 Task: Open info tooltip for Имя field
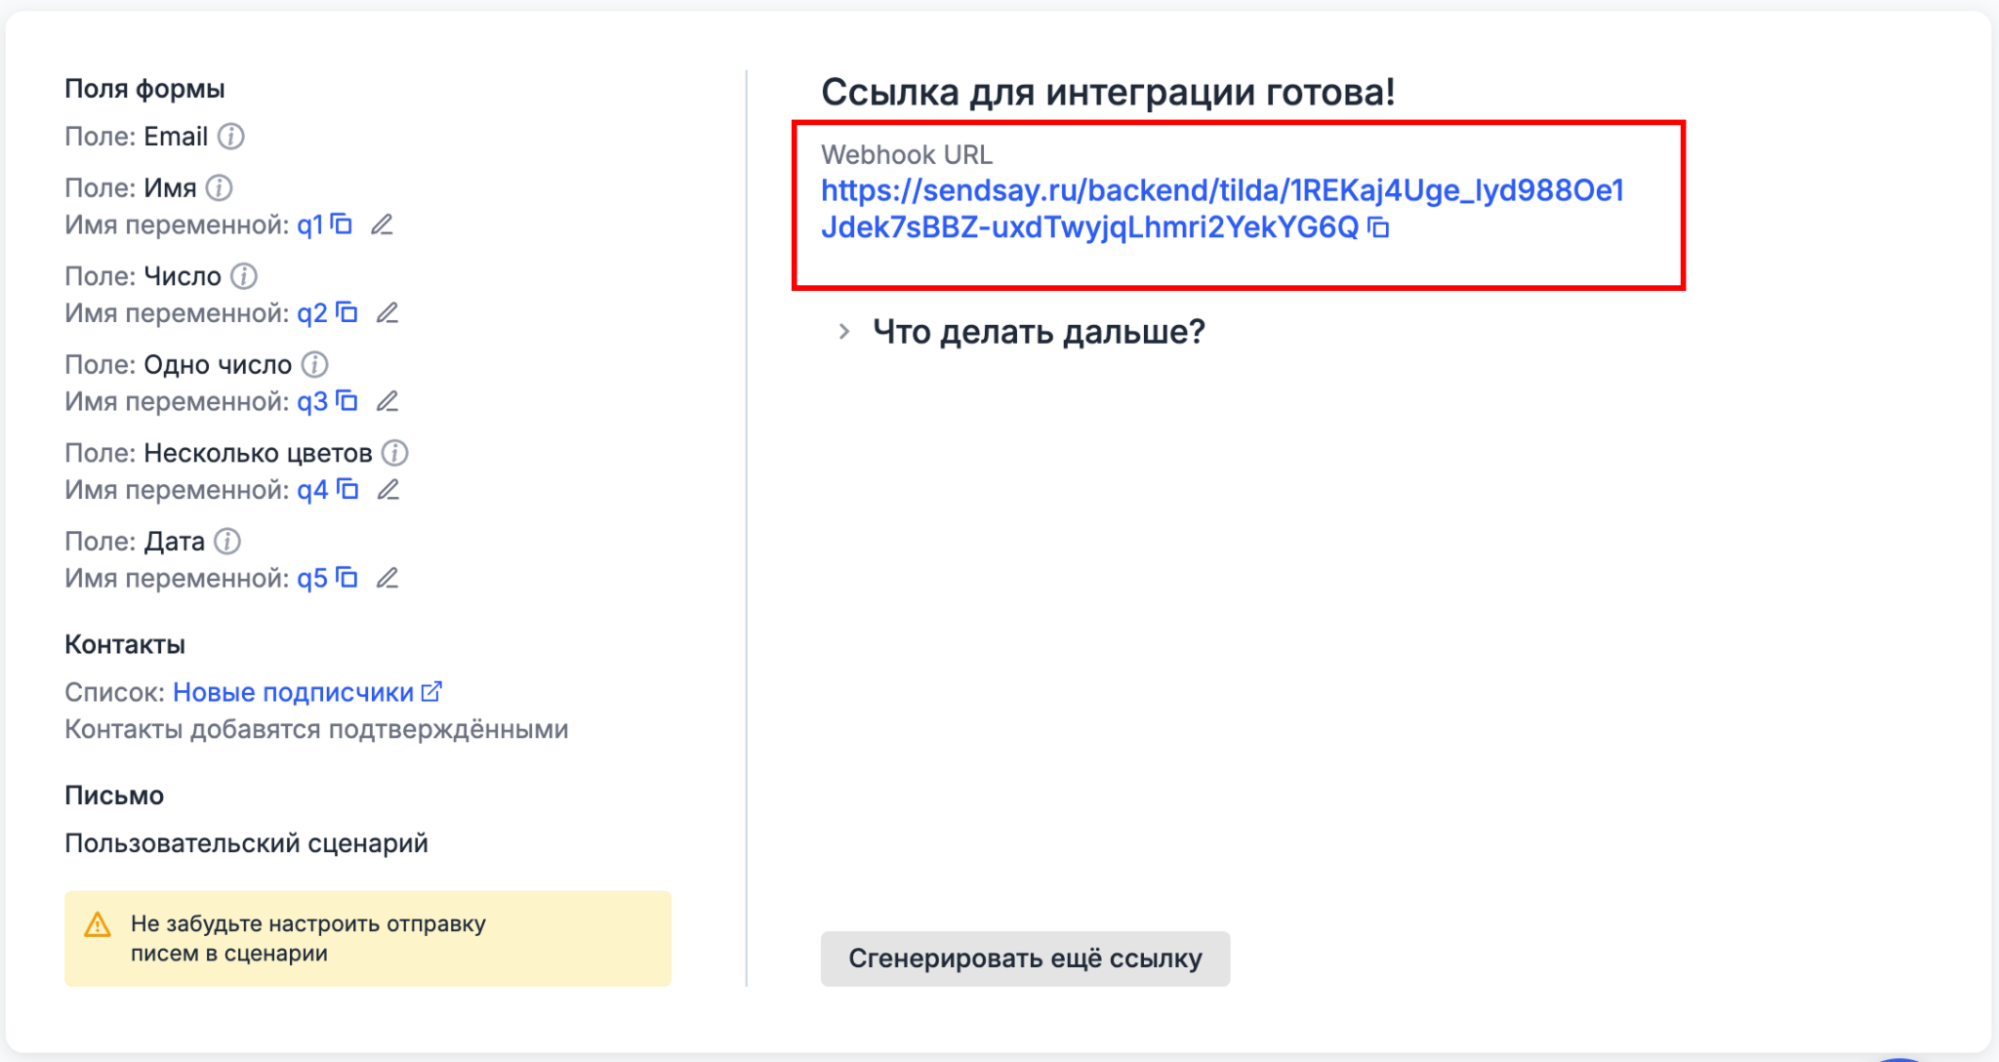pyautogui.click(x=219, y=187)
